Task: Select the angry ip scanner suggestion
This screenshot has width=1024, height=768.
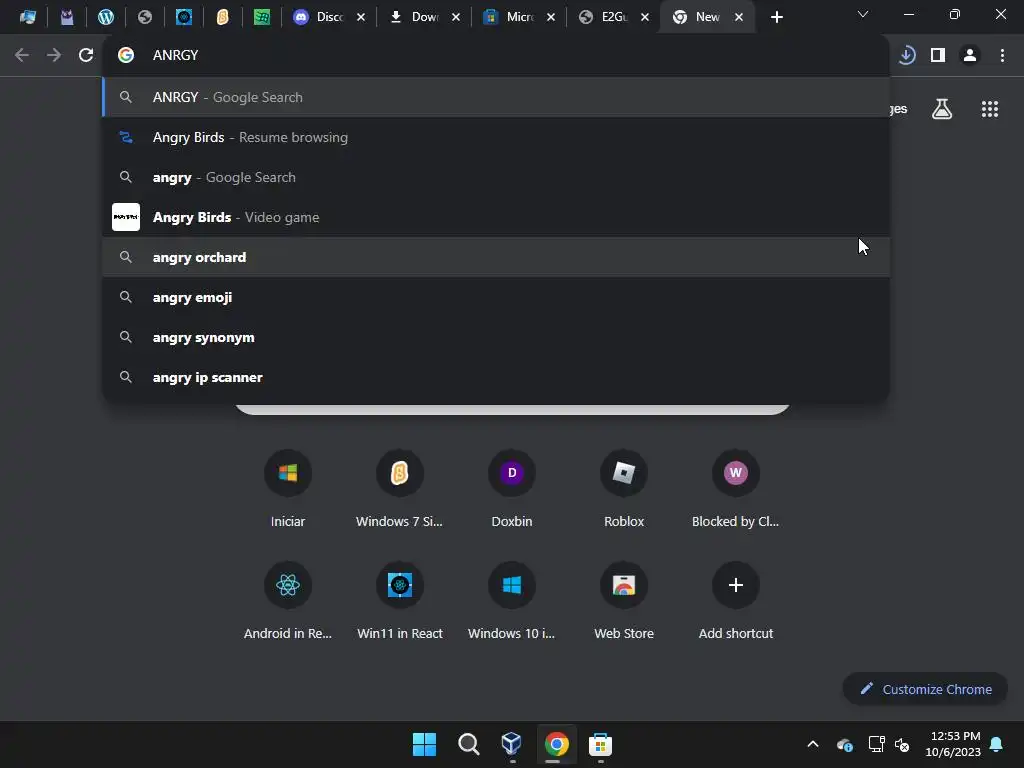Action: tap(496, 377)
